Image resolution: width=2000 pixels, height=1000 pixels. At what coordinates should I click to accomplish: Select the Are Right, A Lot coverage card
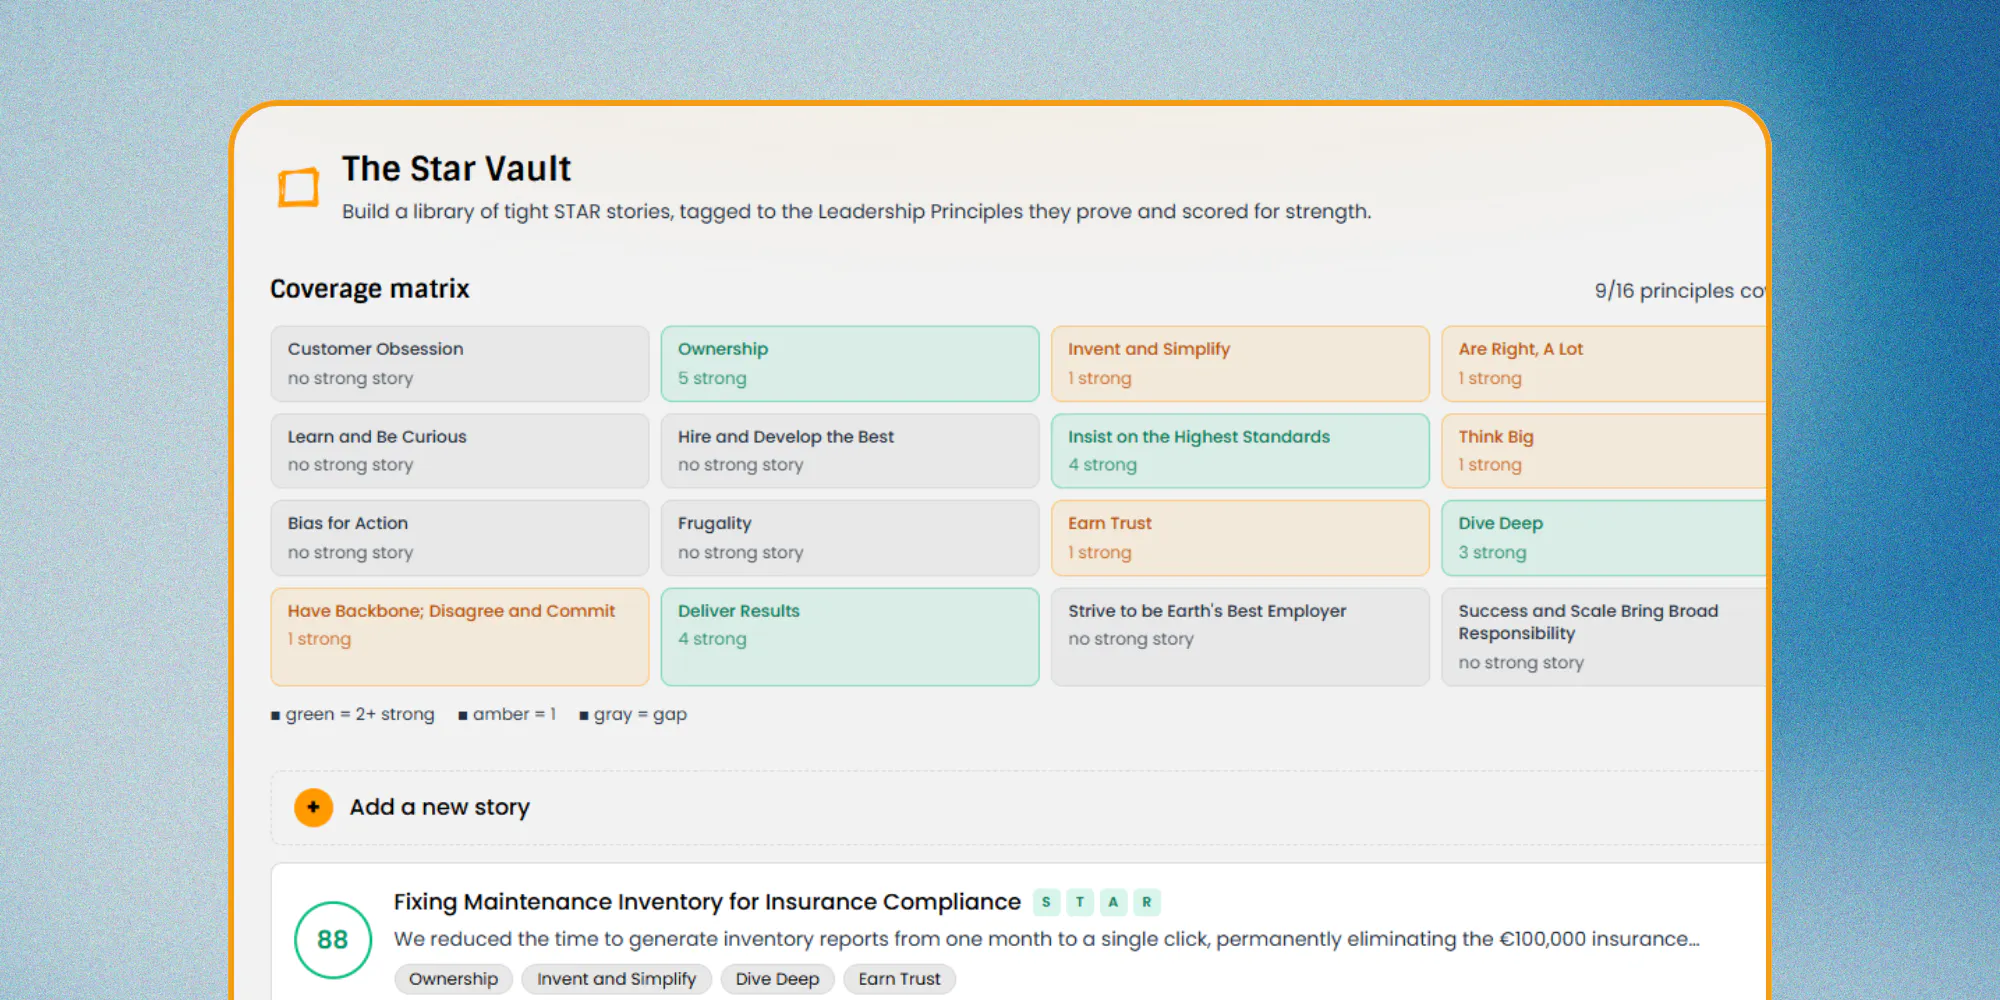[1604, 363]
